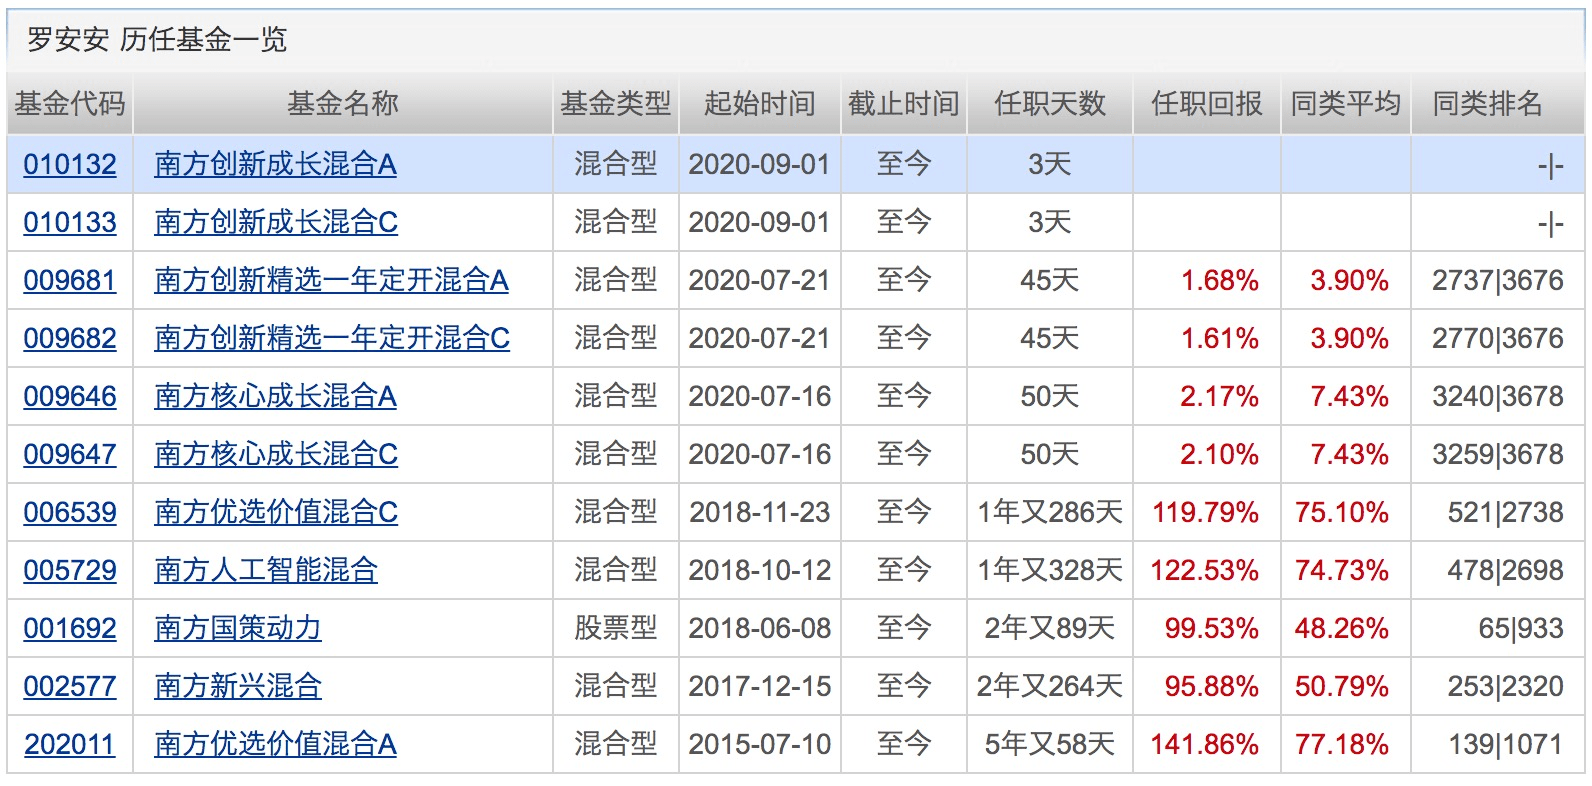This screenshot has height=786, width=1592.
Task: Open fund 南方核心成长混合A
Action: 275,396
